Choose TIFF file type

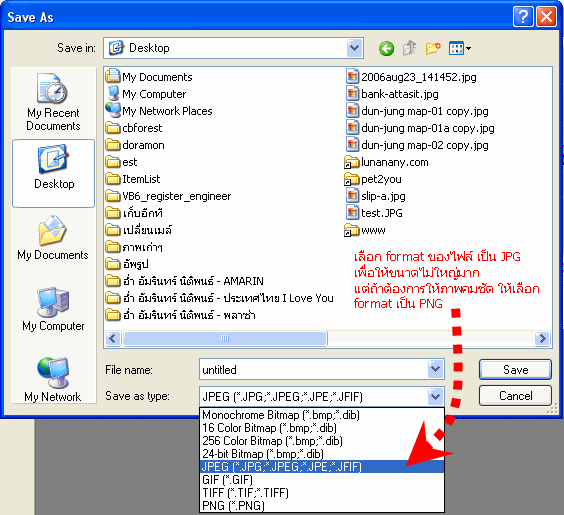[x=322, y=493]
